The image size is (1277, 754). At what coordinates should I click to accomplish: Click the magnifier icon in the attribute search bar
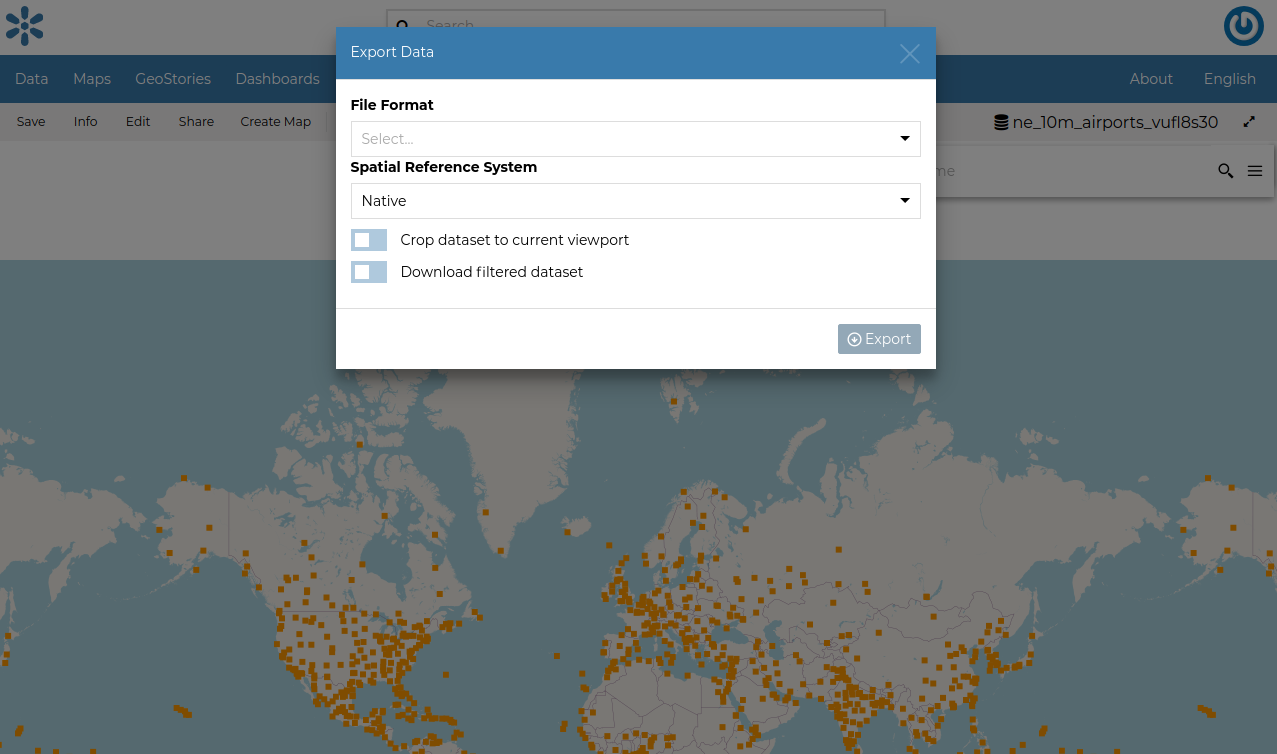tap(1225, 171)
